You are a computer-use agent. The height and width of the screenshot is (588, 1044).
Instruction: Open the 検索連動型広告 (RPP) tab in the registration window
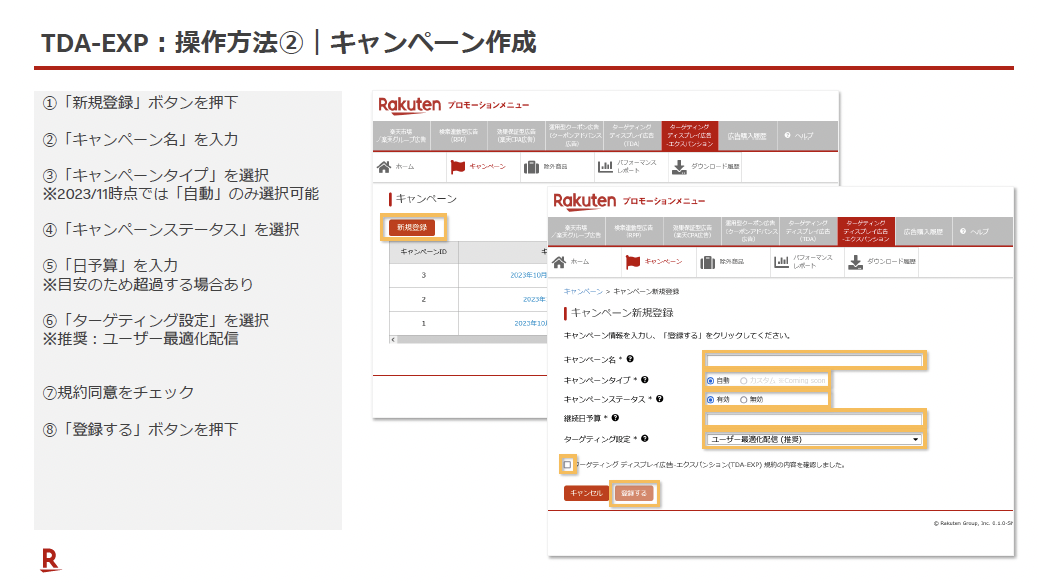[634, 232]
